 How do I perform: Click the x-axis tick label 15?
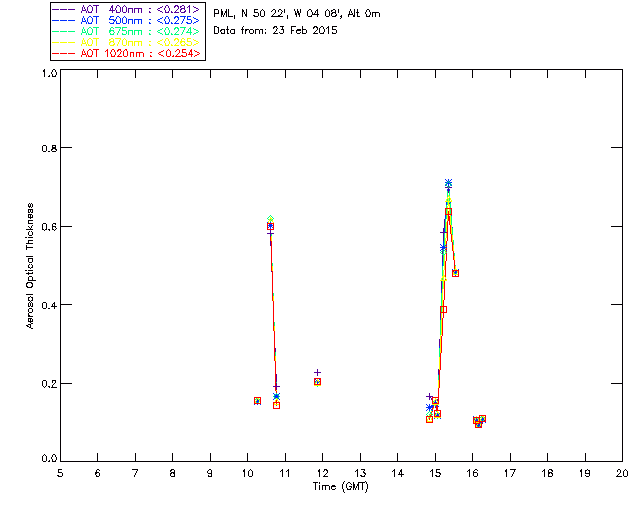435,473
